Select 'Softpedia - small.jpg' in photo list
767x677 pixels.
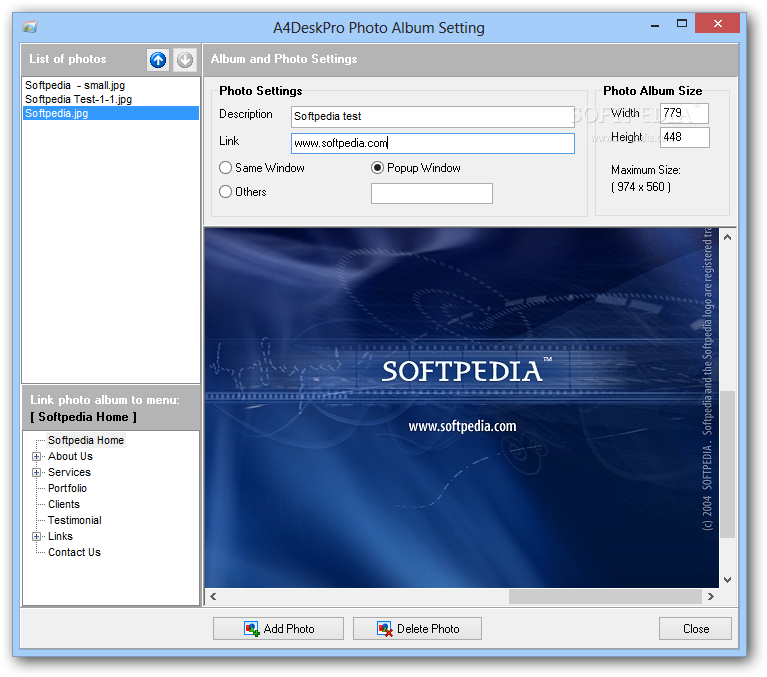(111, 85)
